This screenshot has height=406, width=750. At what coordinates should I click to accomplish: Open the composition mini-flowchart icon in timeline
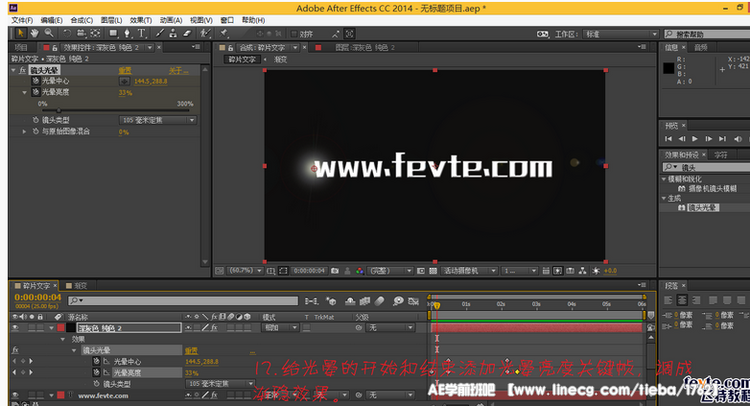coord(311,301)
